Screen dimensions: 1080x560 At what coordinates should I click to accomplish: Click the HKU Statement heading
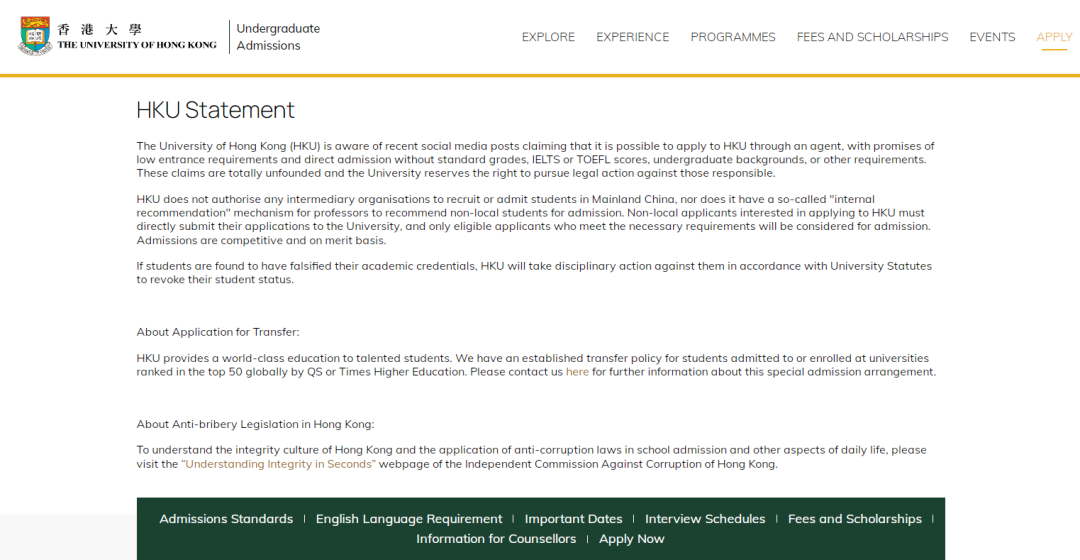215,110
